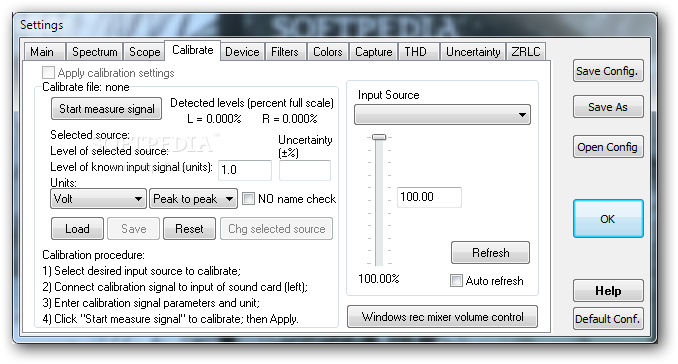Open the Input Source dropdown

point(442,115)
